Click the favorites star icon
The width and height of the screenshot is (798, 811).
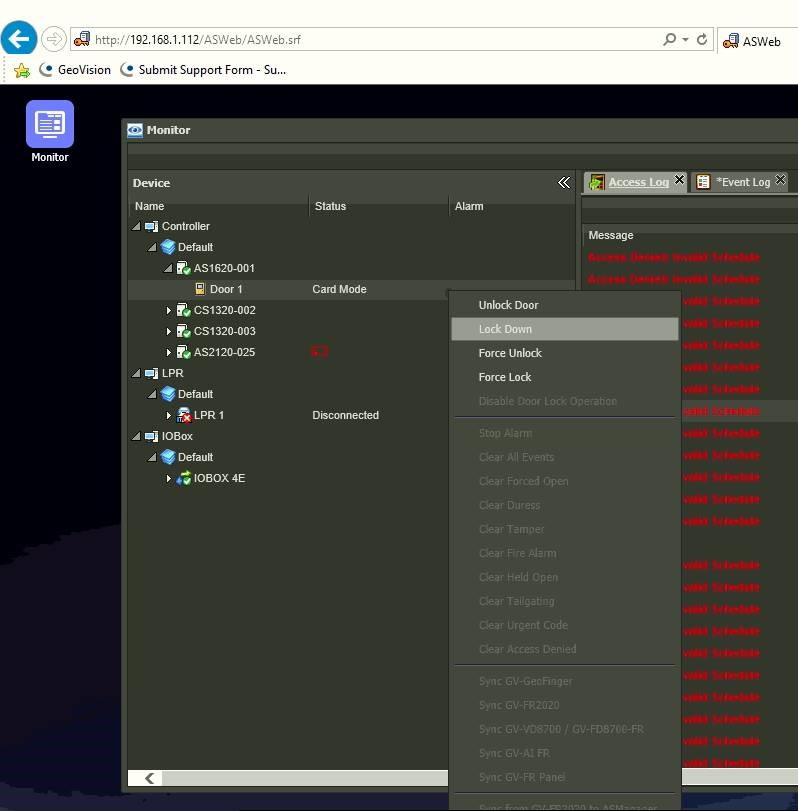(22, 70)
